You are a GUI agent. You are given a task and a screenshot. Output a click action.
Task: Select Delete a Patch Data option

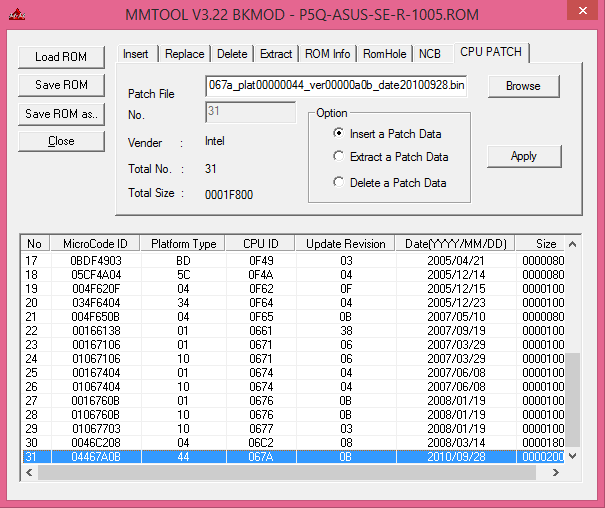(390, 182)
